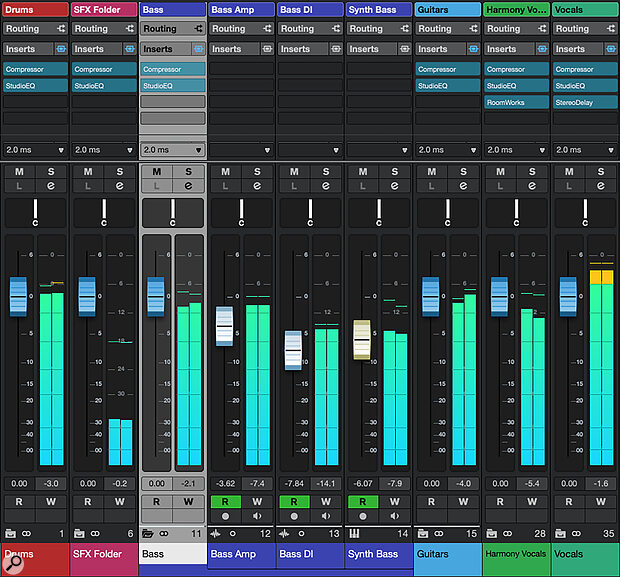Open the mixer search magnifier

[x=13, y=563]
